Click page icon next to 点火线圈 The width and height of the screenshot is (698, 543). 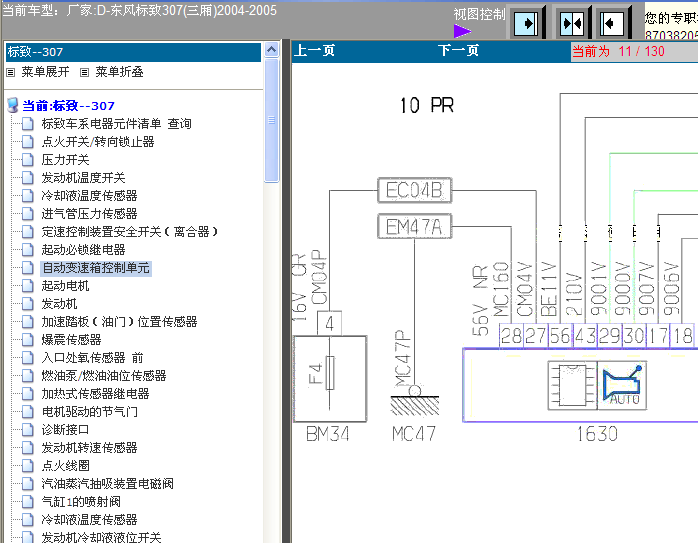point(28,466)
